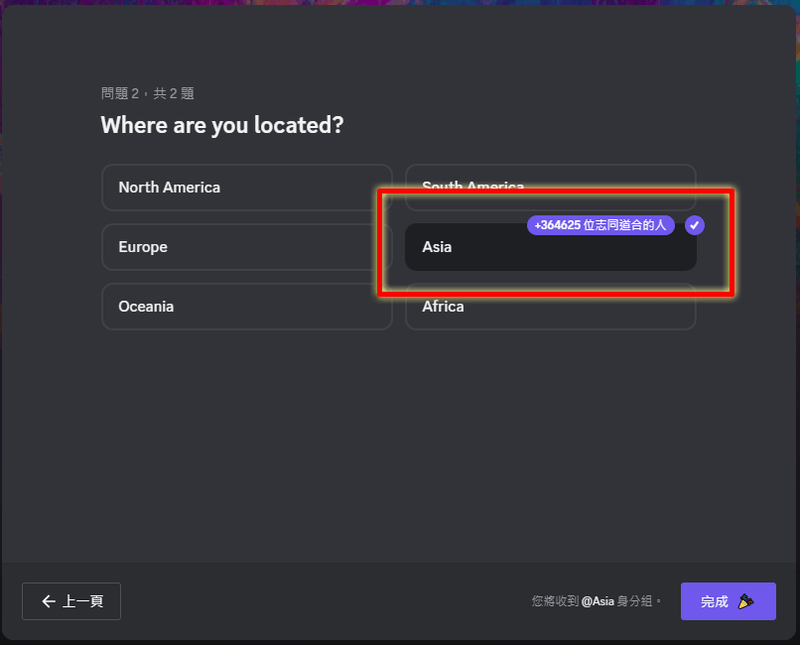
Task: Click the 'Africa' label text
Action: pyautogui.click(x=443, y=306)
